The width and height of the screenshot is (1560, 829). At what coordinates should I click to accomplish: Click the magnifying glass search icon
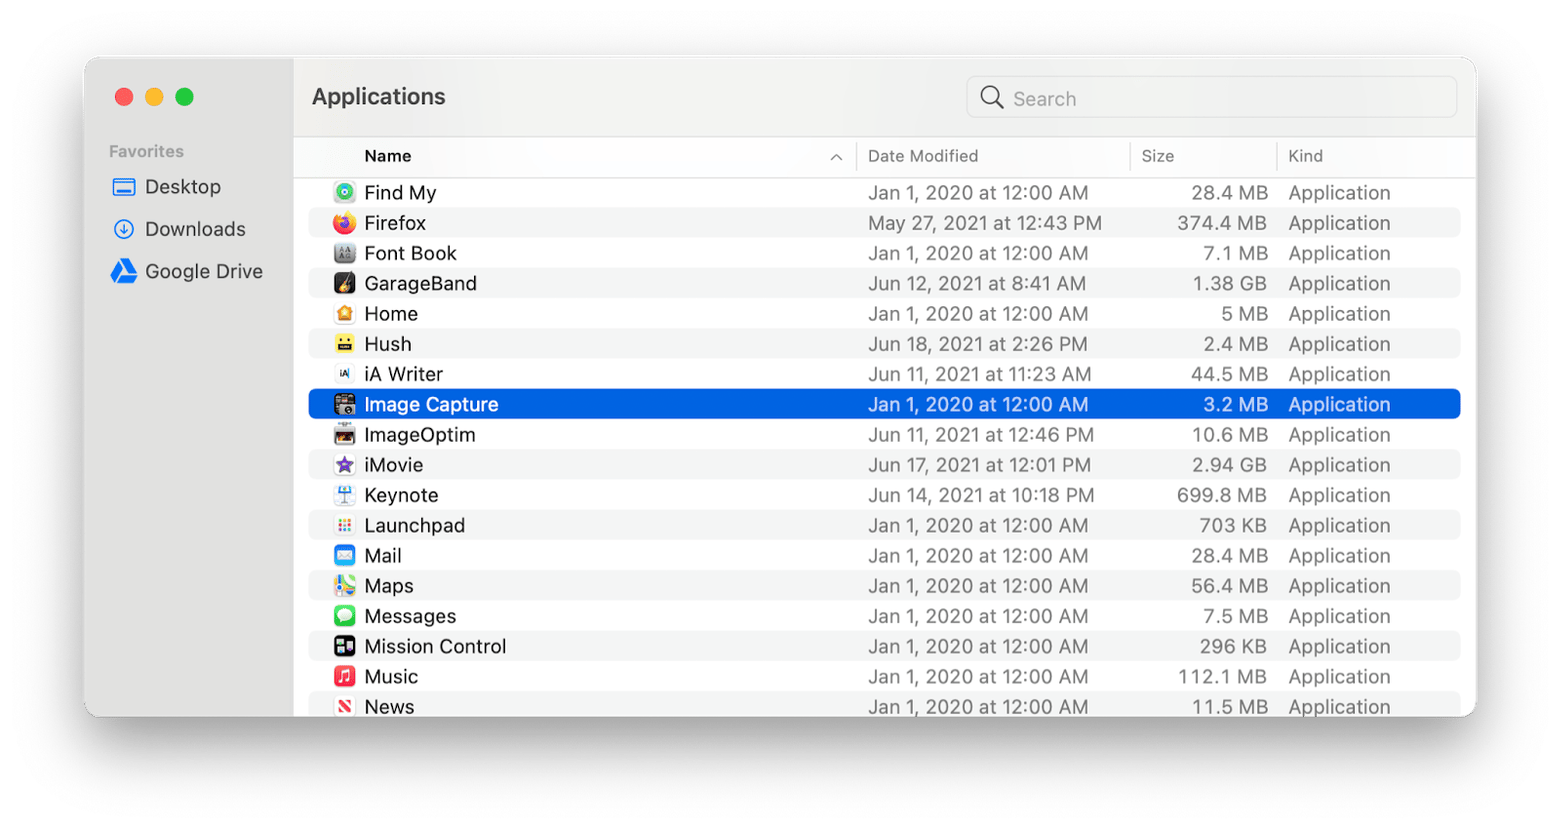point(991,97)
